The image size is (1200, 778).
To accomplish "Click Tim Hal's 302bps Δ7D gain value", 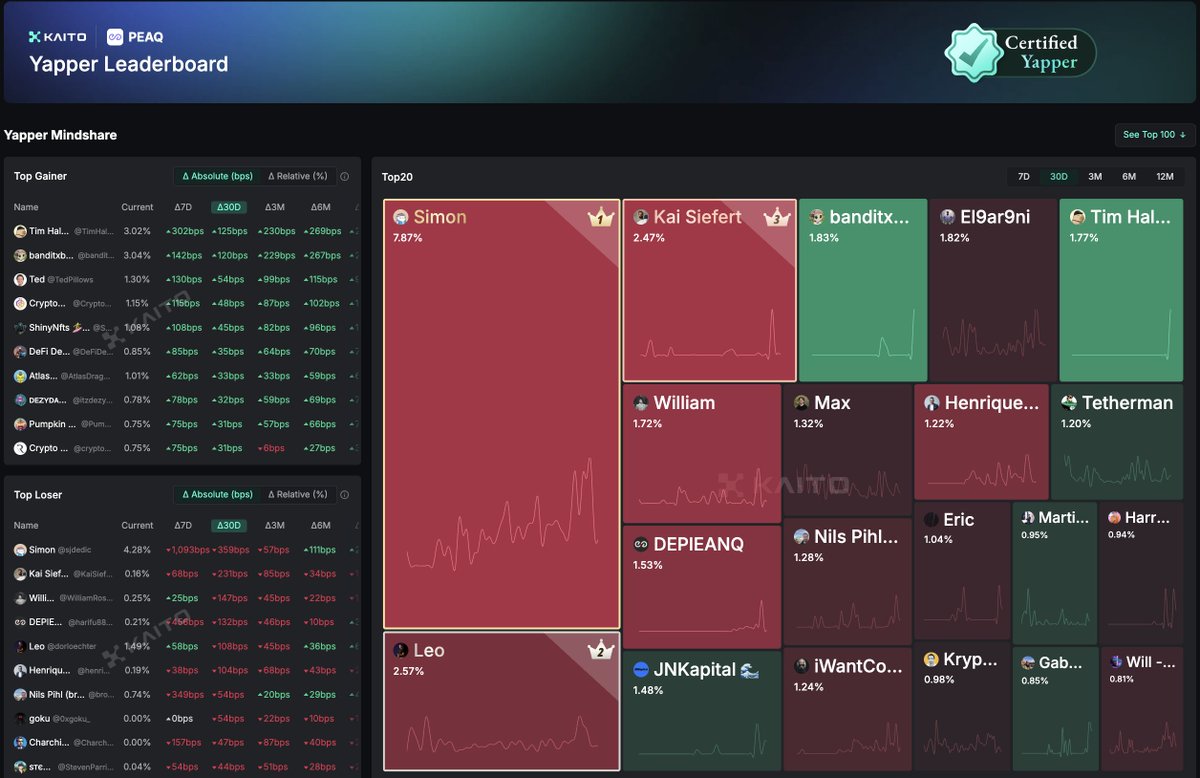I will pos(183,231).
